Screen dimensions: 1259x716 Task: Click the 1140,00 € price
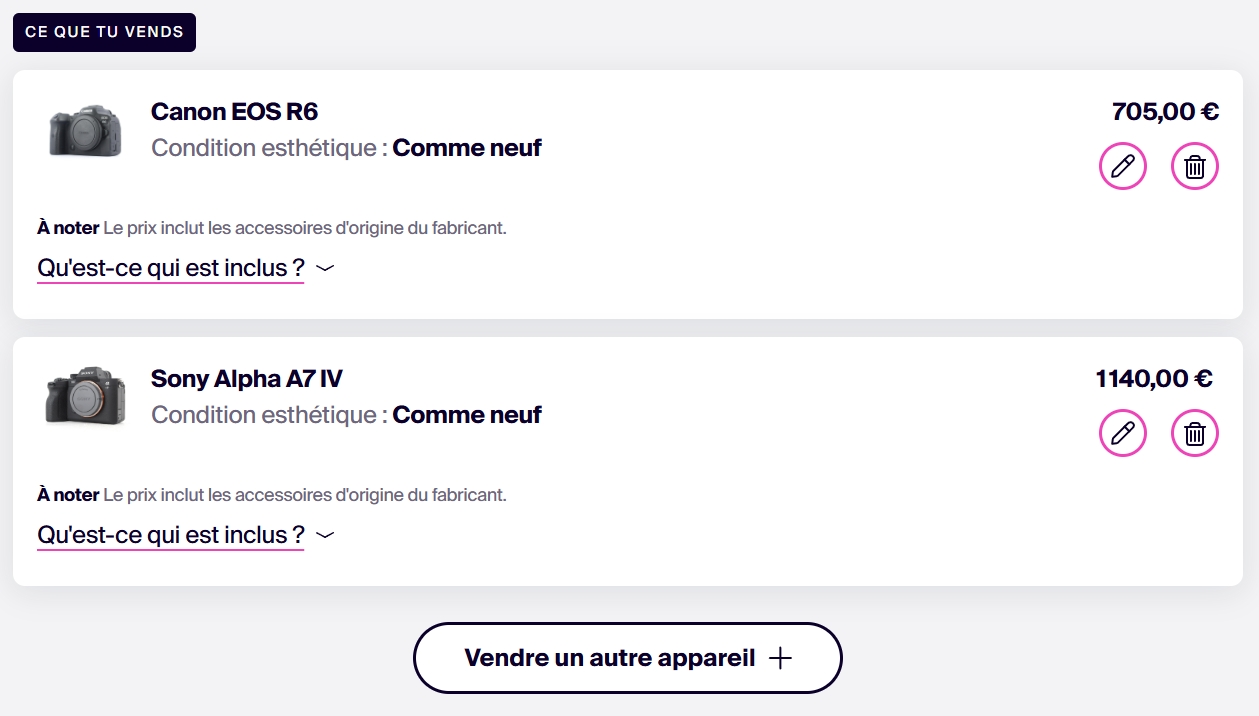(x=1154, y=378)
